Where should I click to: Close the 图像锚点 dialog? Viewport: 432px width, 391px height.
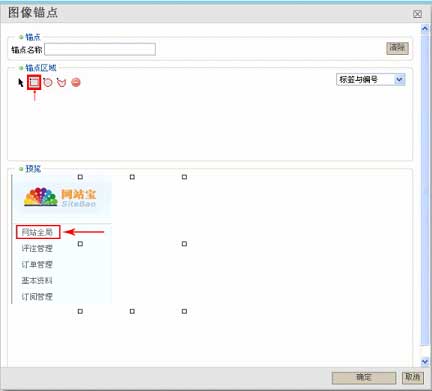click(417, 14)
